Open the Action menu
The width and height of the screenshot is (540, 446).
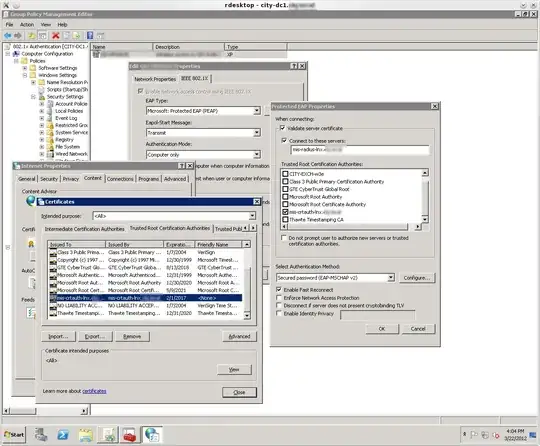click(27, 25)
